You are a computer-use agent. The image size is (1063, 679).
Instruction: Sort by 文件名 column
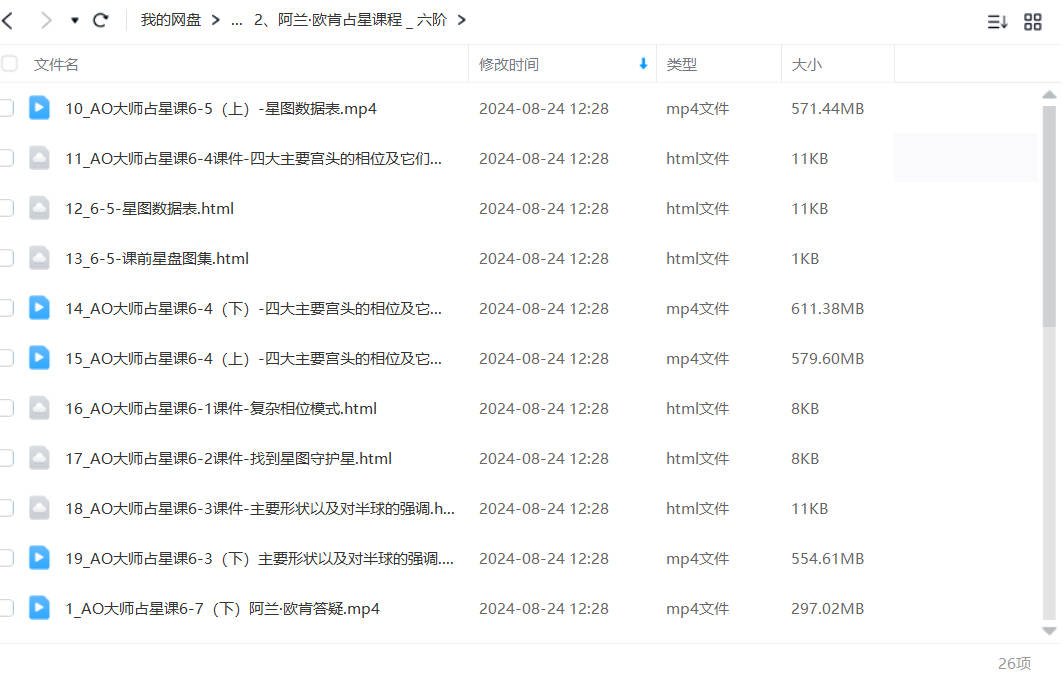coord(56,64)
